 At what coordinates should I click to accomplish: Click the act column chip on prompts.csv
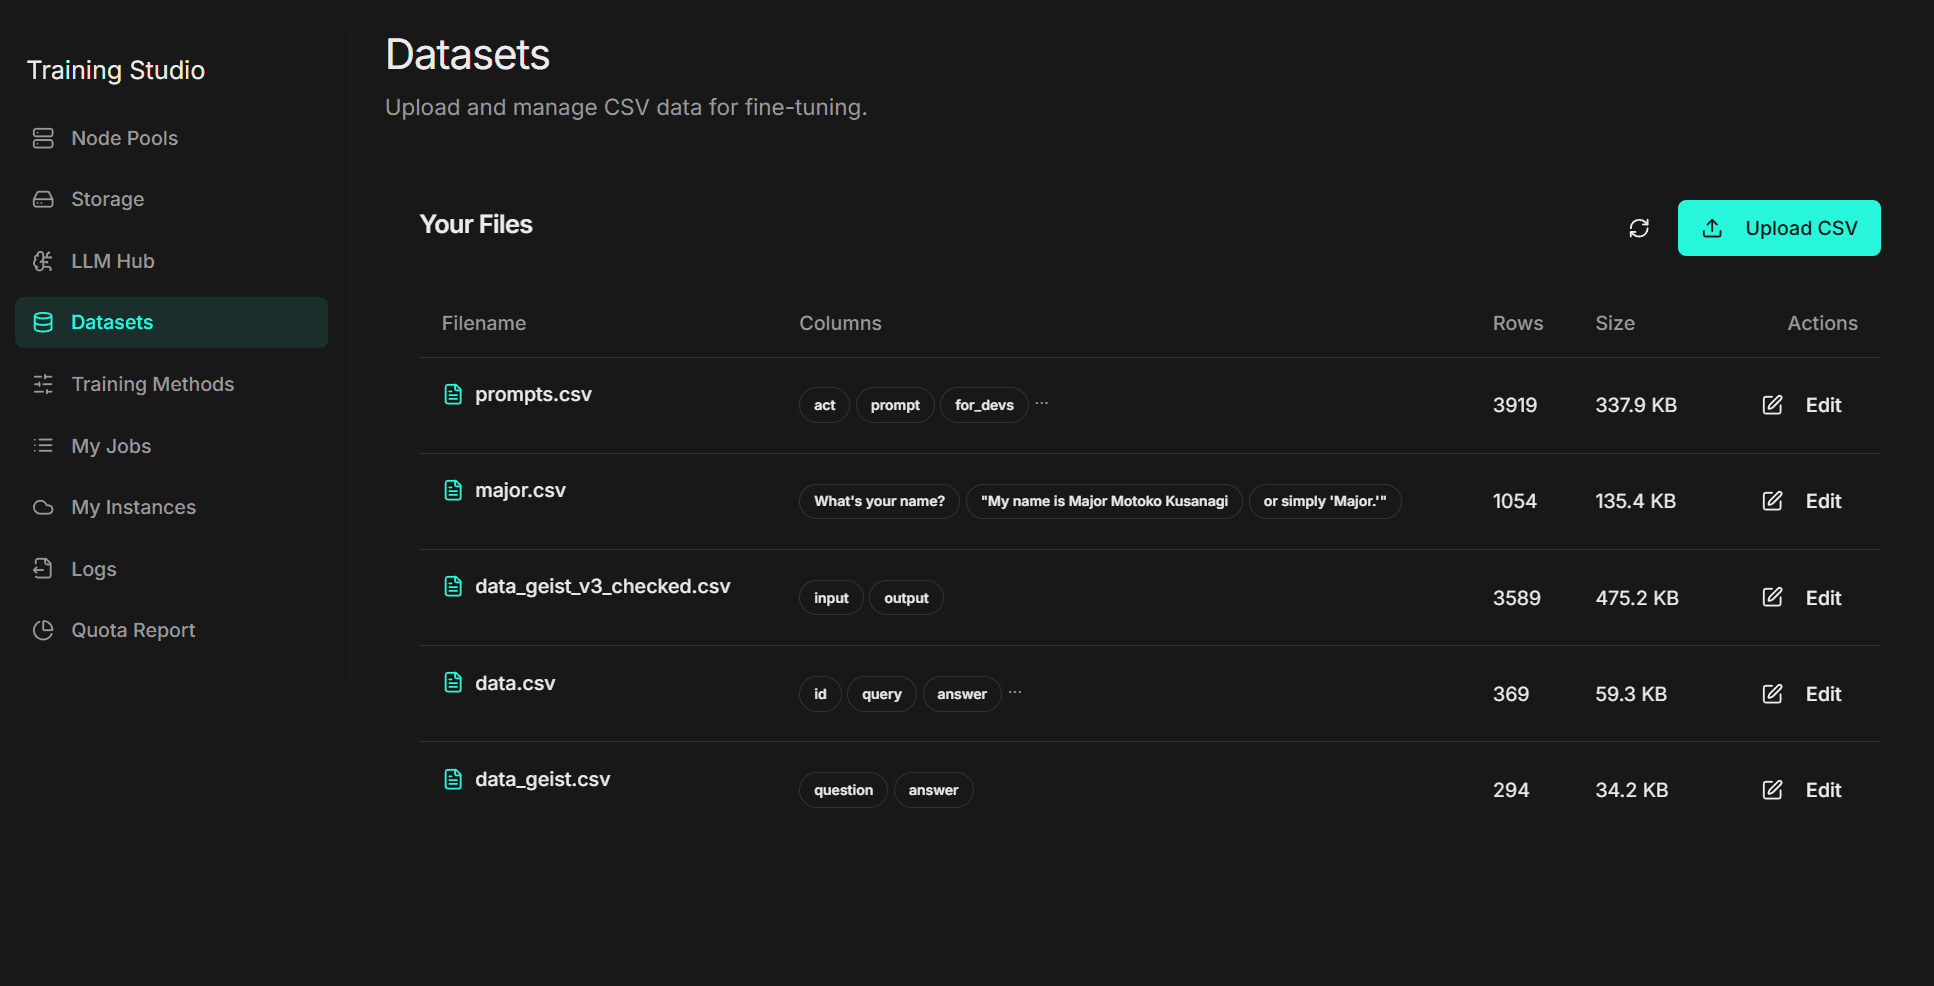[823, 404]
